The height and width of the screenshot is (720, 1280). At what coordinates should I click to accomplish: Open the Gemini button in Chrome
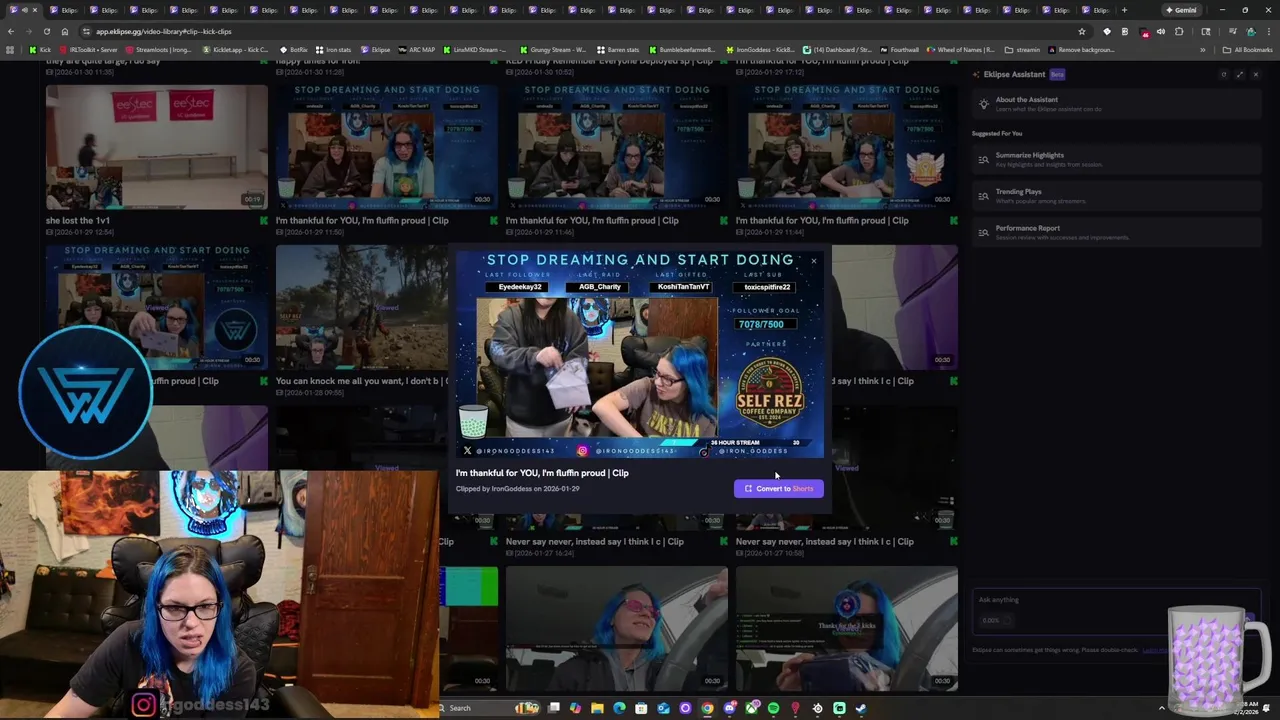(x=1181, y=10)
